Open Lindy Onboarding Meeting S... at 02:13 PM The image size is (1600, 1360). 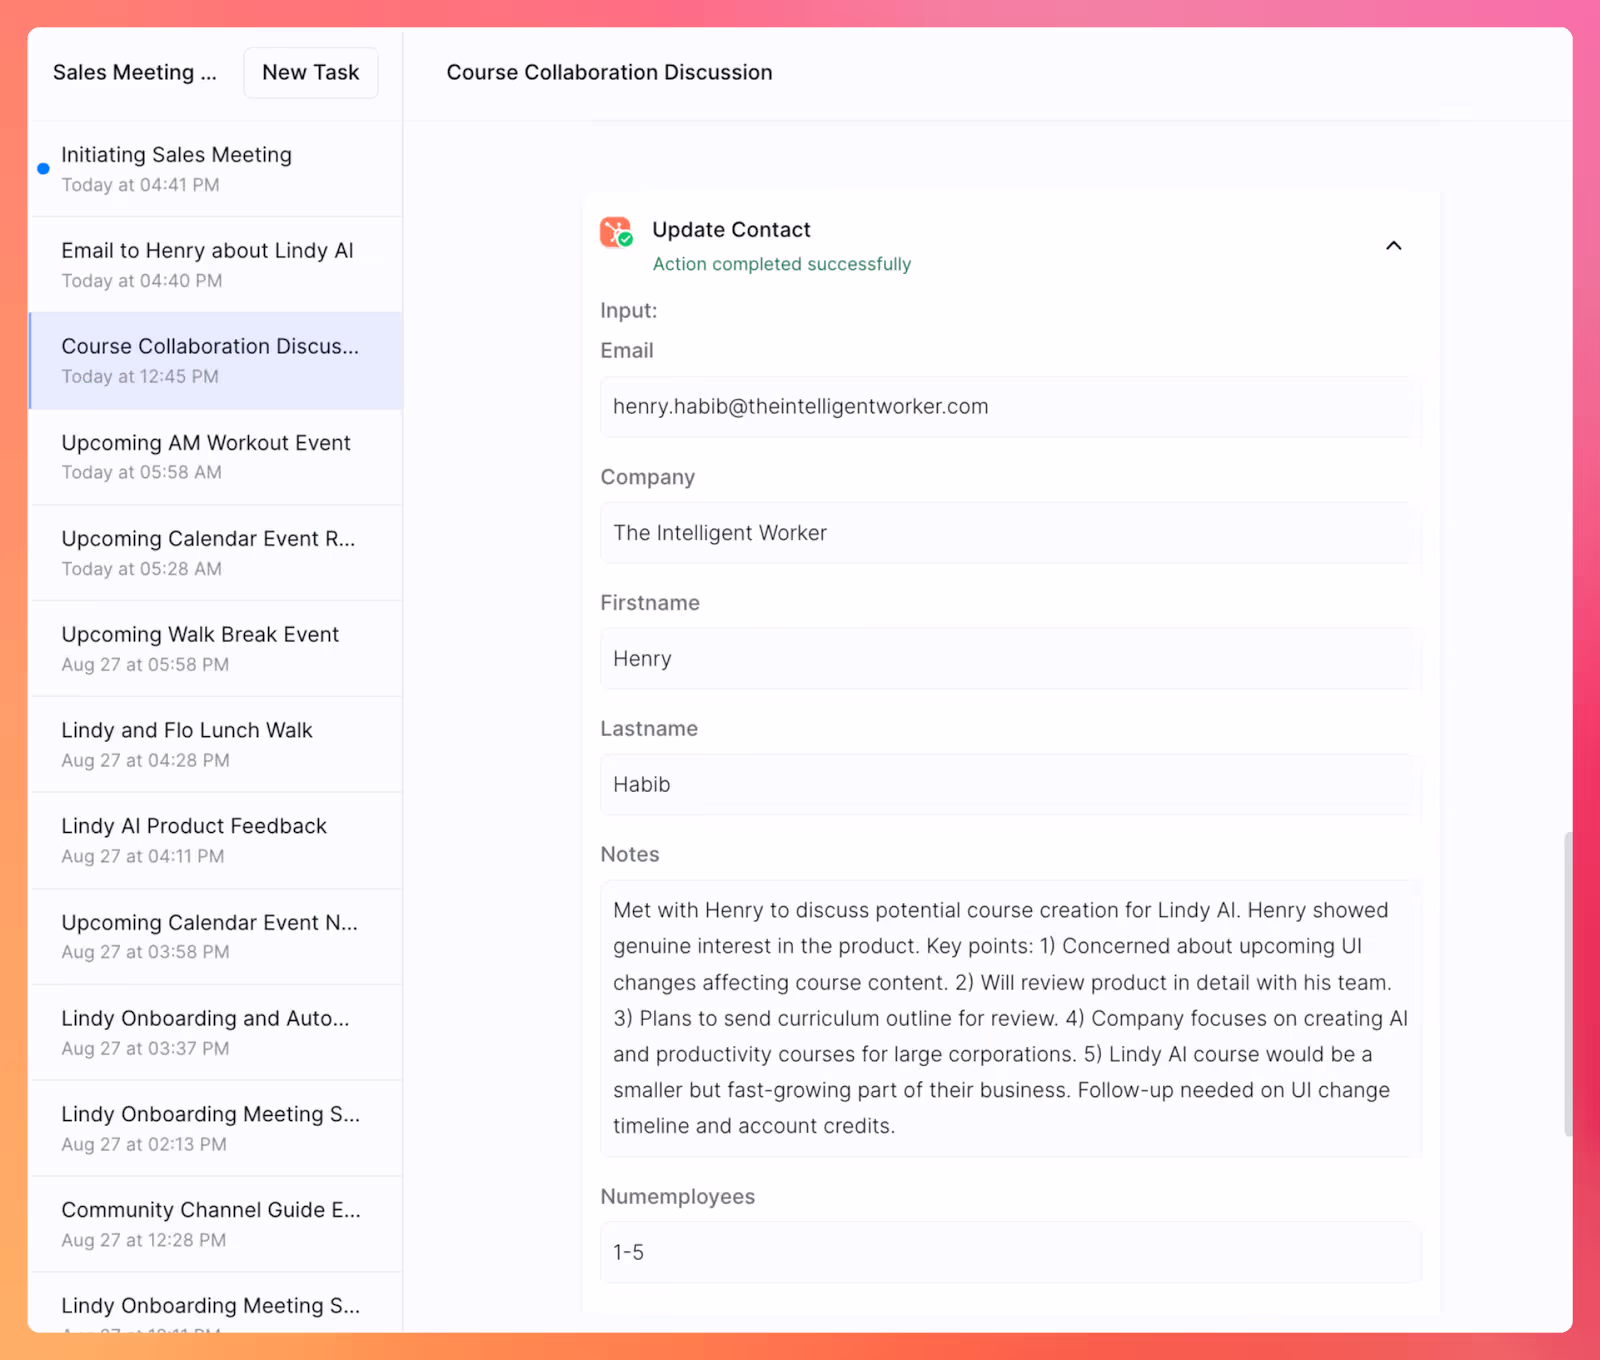pos(216,1129)
